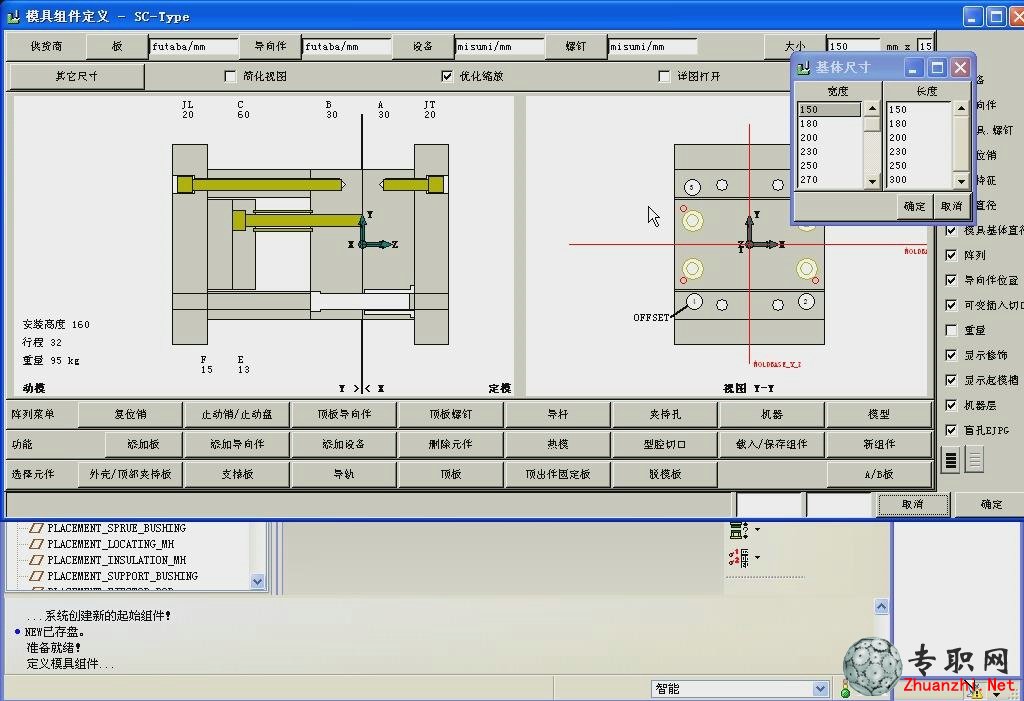Select PLACEMENT_SUPPORT_BUSHING tree item
This screenshot has height=701, width=1024.
click(x=122, y=576)
